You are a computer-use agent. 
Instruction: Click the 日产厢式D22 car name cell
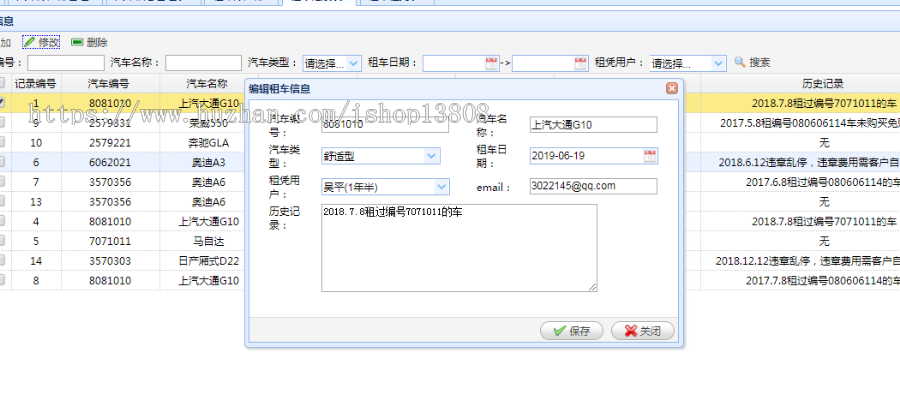coord(208,261)
